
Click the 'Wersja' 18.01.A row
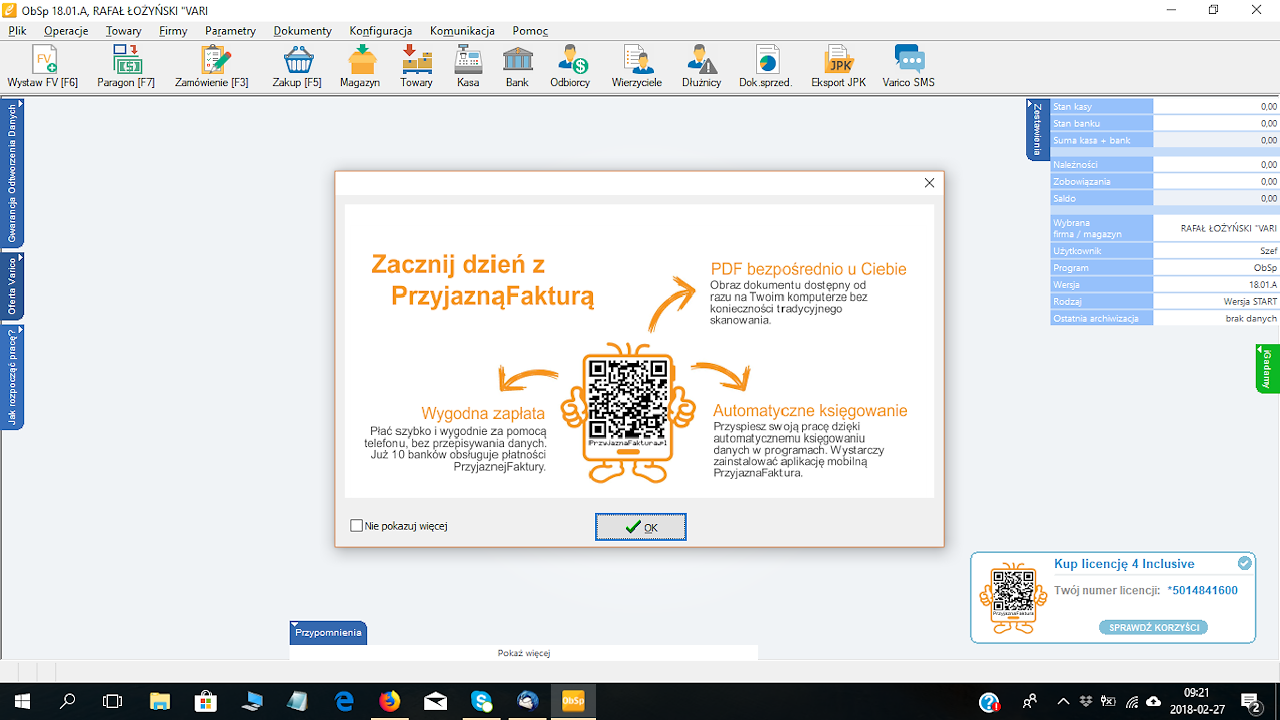[x=1165, y=284]
